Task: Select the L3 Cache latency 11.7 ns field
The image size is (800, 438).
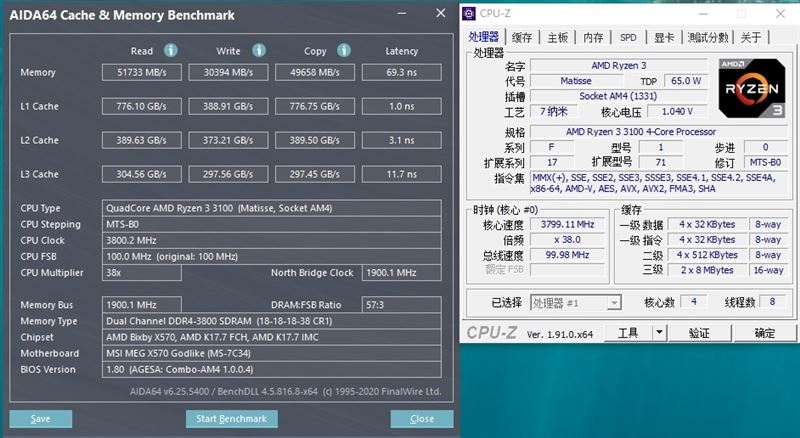Action: 402,174
